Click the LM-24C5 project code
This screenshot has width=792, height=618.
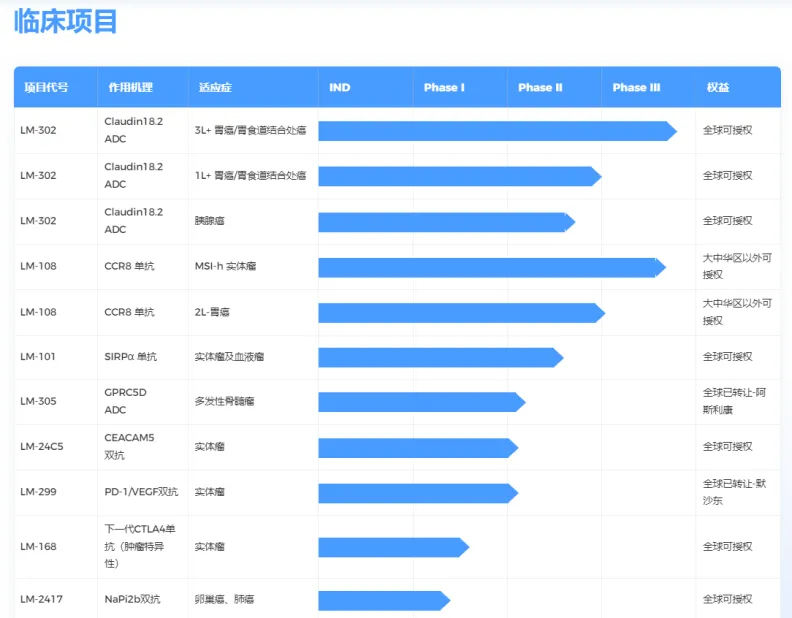(x=41, y=447)
